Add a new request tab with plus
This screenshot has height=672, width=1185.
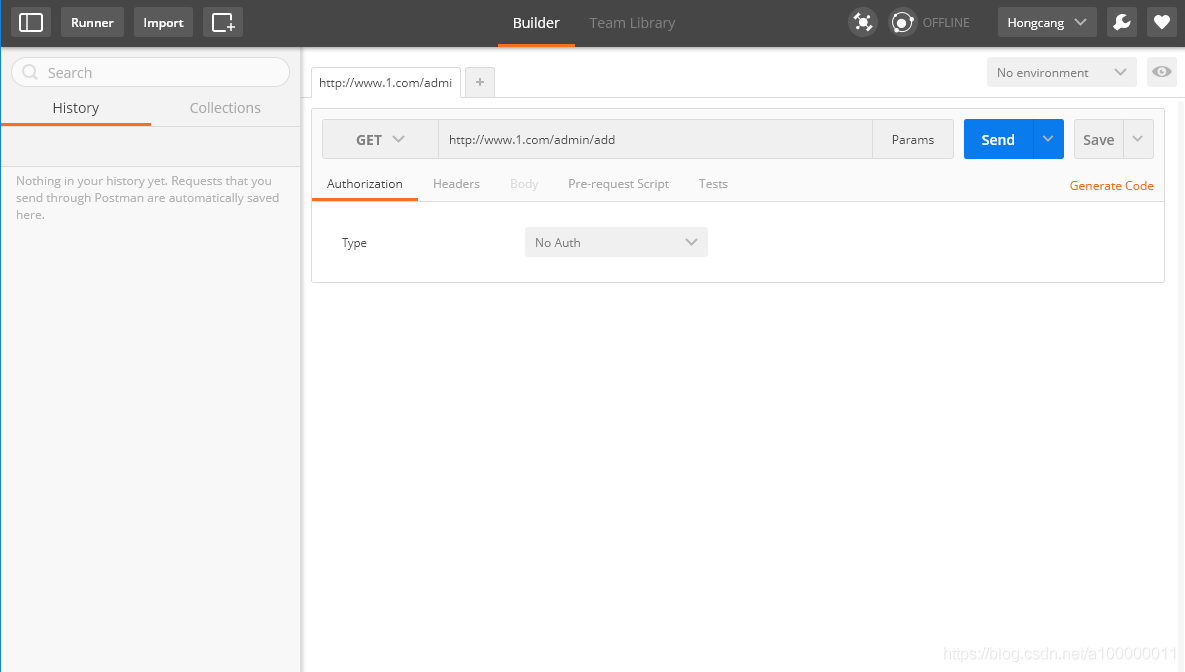point(480,82)
